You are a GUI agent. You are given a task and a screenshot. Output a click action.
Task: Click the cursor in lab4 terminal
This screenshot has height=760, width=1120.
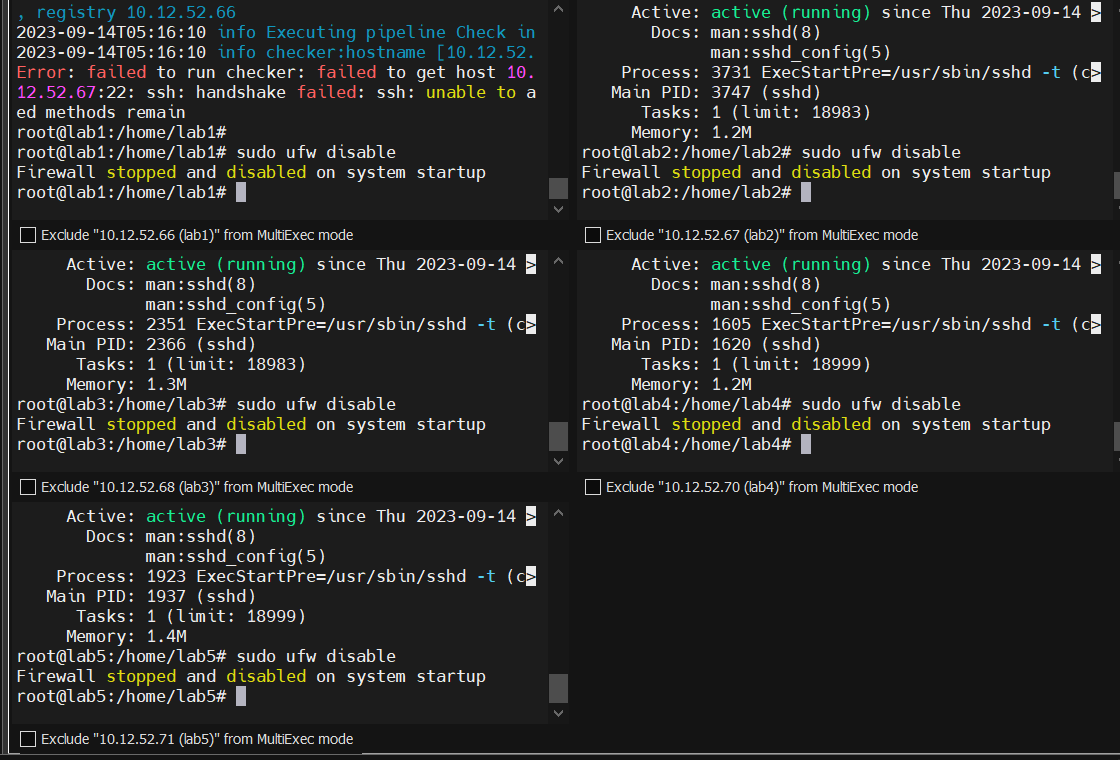[806, 444]
